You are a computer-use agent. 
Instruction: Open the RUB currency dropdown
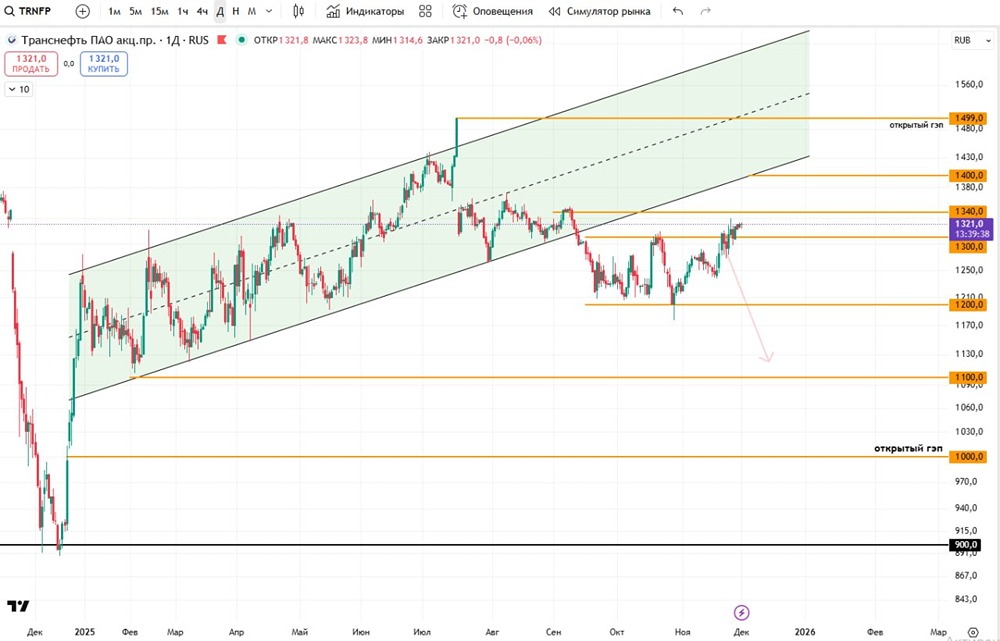pyautogui.click(x=970, y=40)
